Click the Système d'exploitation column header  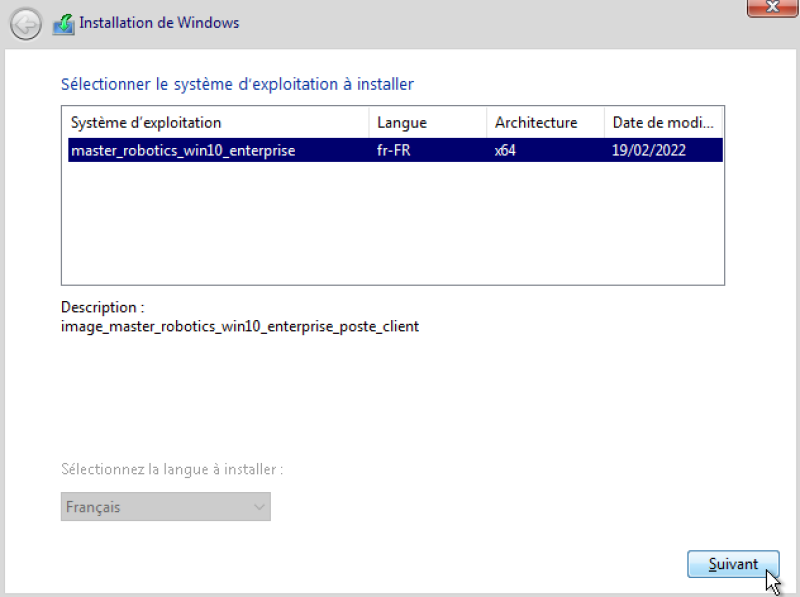(218, 122)
